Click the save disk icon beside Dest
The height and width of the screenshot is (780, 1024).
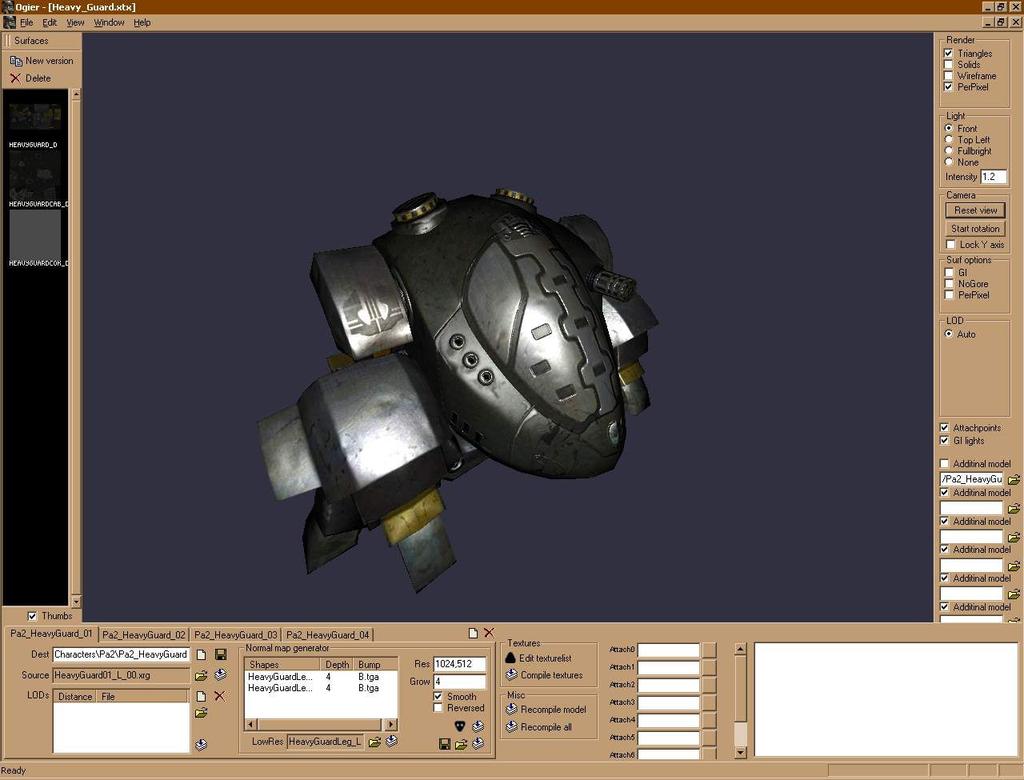[x=221, y=655]
